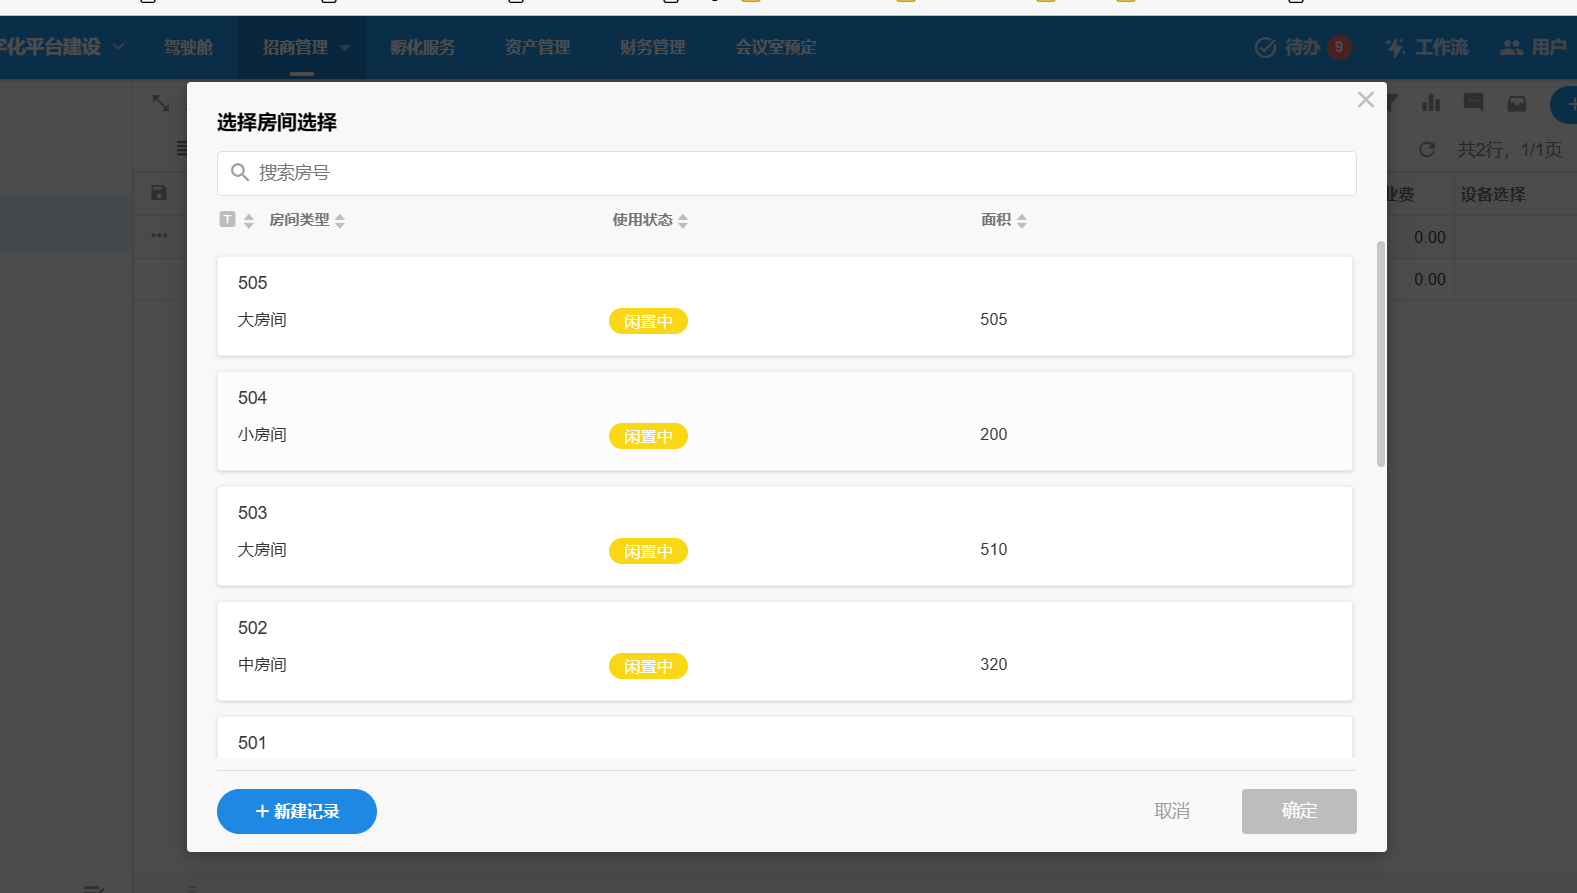Expand the platform name dropdown chevron
This screenshot has width=1577, height=893.
click(118, 47)
